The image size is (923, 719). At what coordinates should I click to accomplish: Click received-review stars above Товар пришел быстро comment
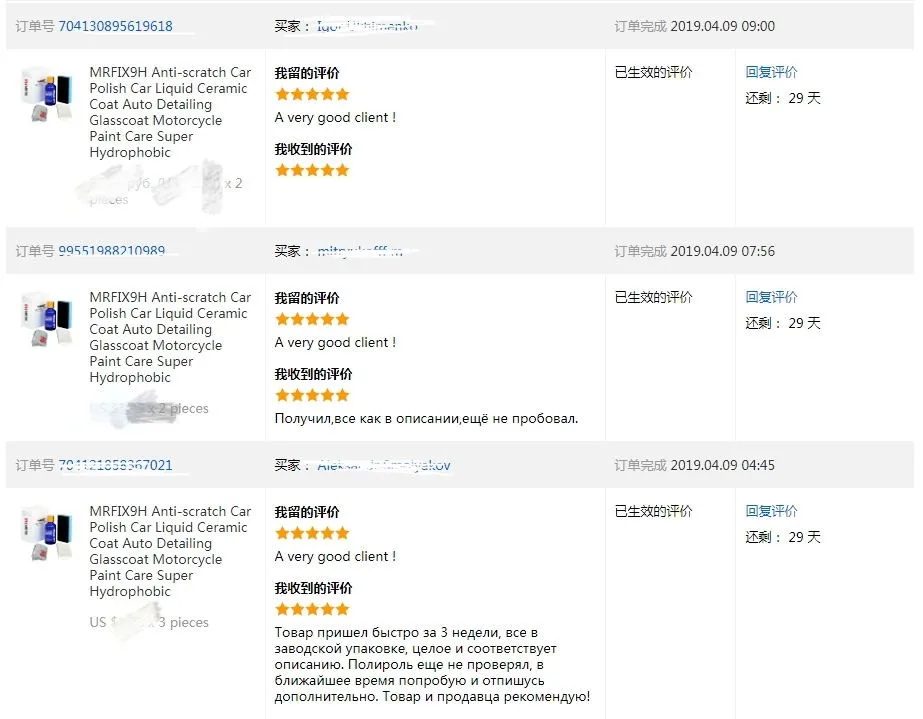pyautogui.click(x=312, y=609)
